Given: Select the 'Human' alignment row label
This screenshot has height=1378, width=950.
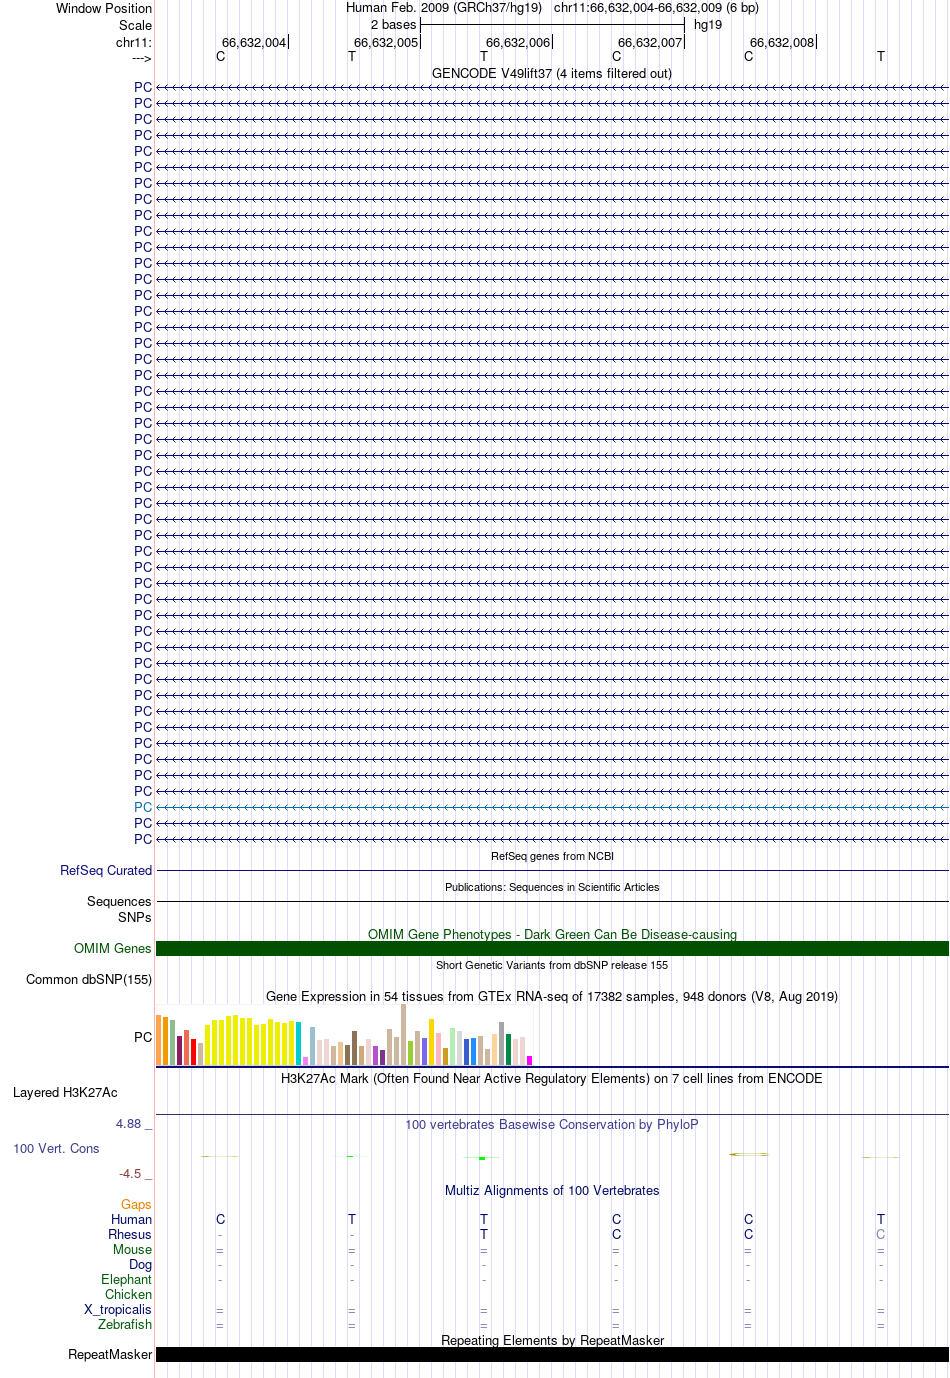Looking at the screenshot, I should click(x=132, y=1220).
